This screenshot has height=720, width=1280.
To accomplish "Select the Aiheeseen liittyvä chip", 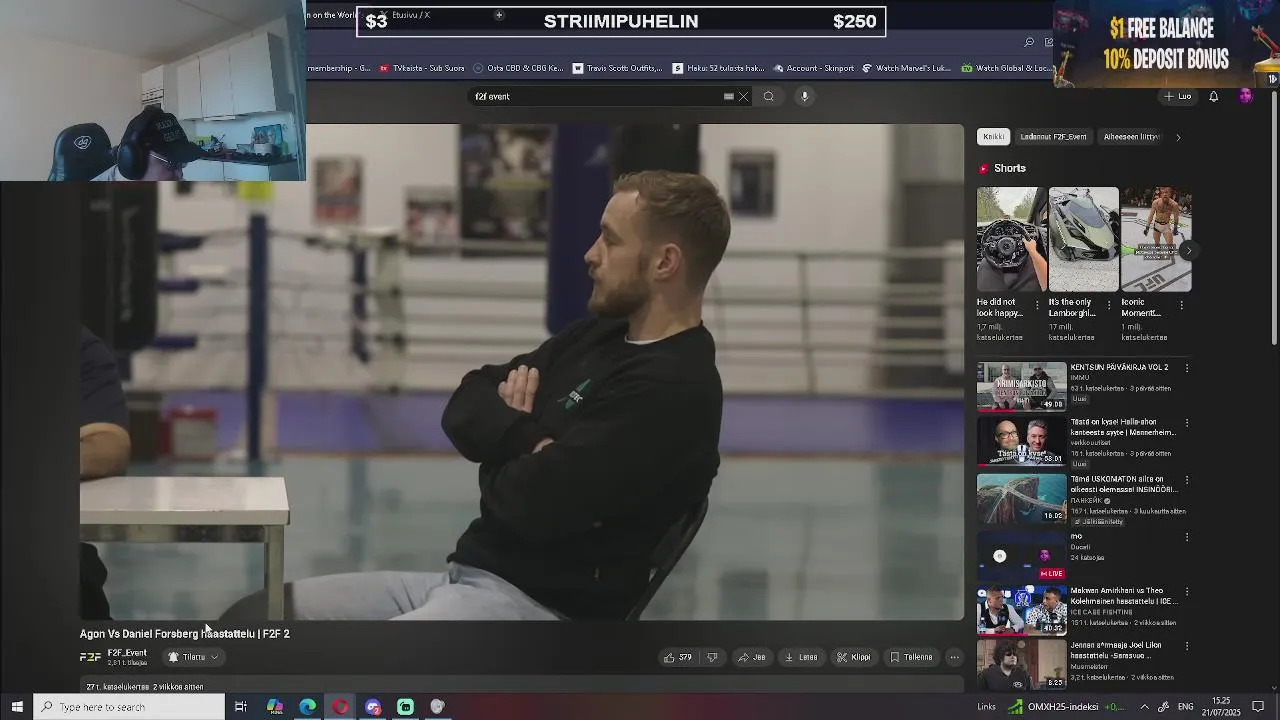I will pos(1131,137).
